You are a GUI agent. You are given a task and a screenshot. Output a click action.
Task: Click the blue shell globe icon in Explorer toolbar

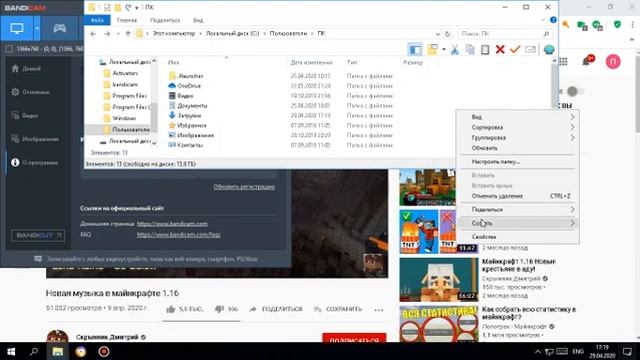[x=549, y=50]
